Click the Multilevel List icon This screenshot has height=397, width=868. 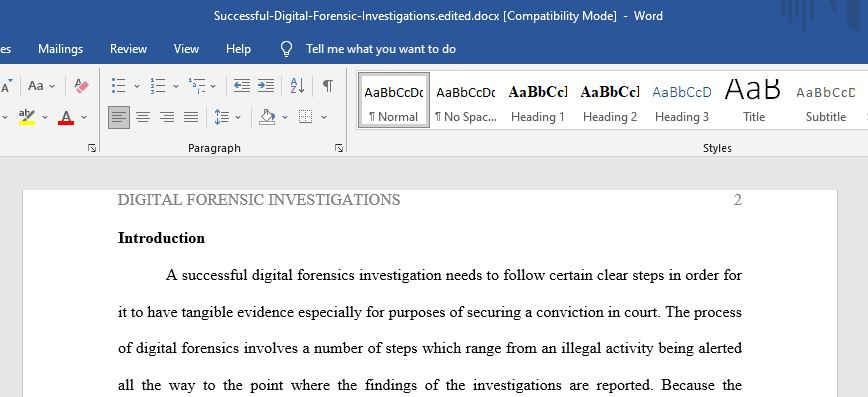(197, 85)
